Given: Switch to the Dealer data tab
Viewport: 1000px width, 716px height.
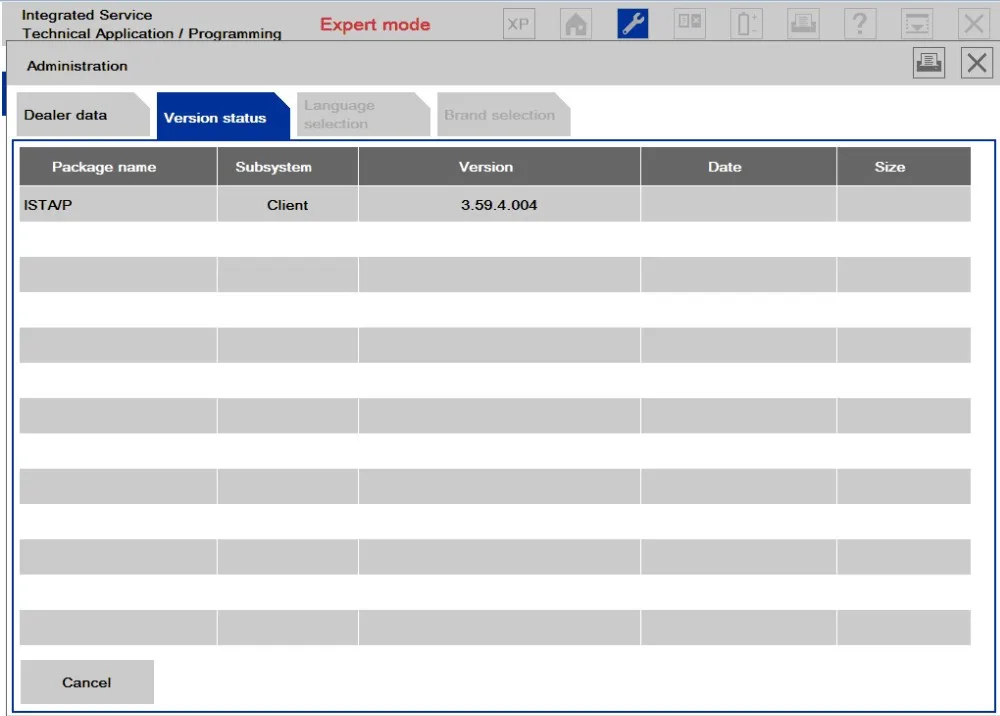Looking at the screenshot, I should coord(83,115).
